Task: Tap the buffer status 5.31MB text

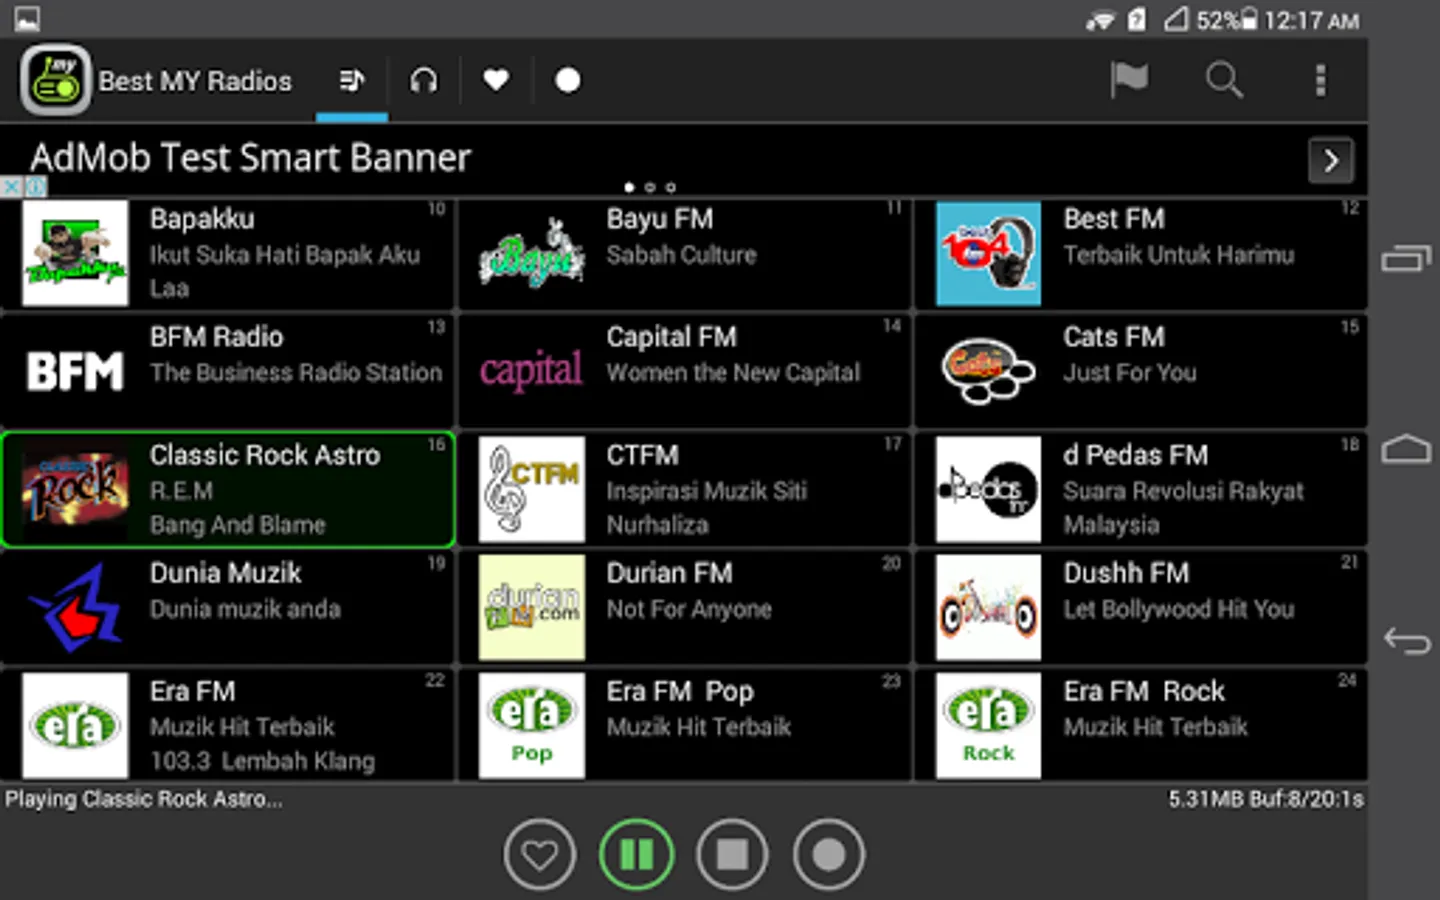Action: 1266,799
